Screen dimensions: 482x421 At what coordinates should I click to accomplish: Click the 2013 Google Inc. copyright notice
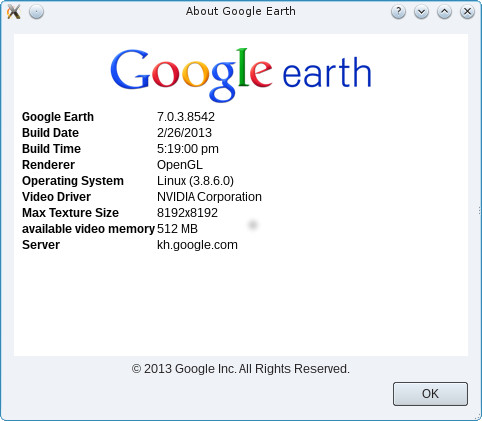241,369
